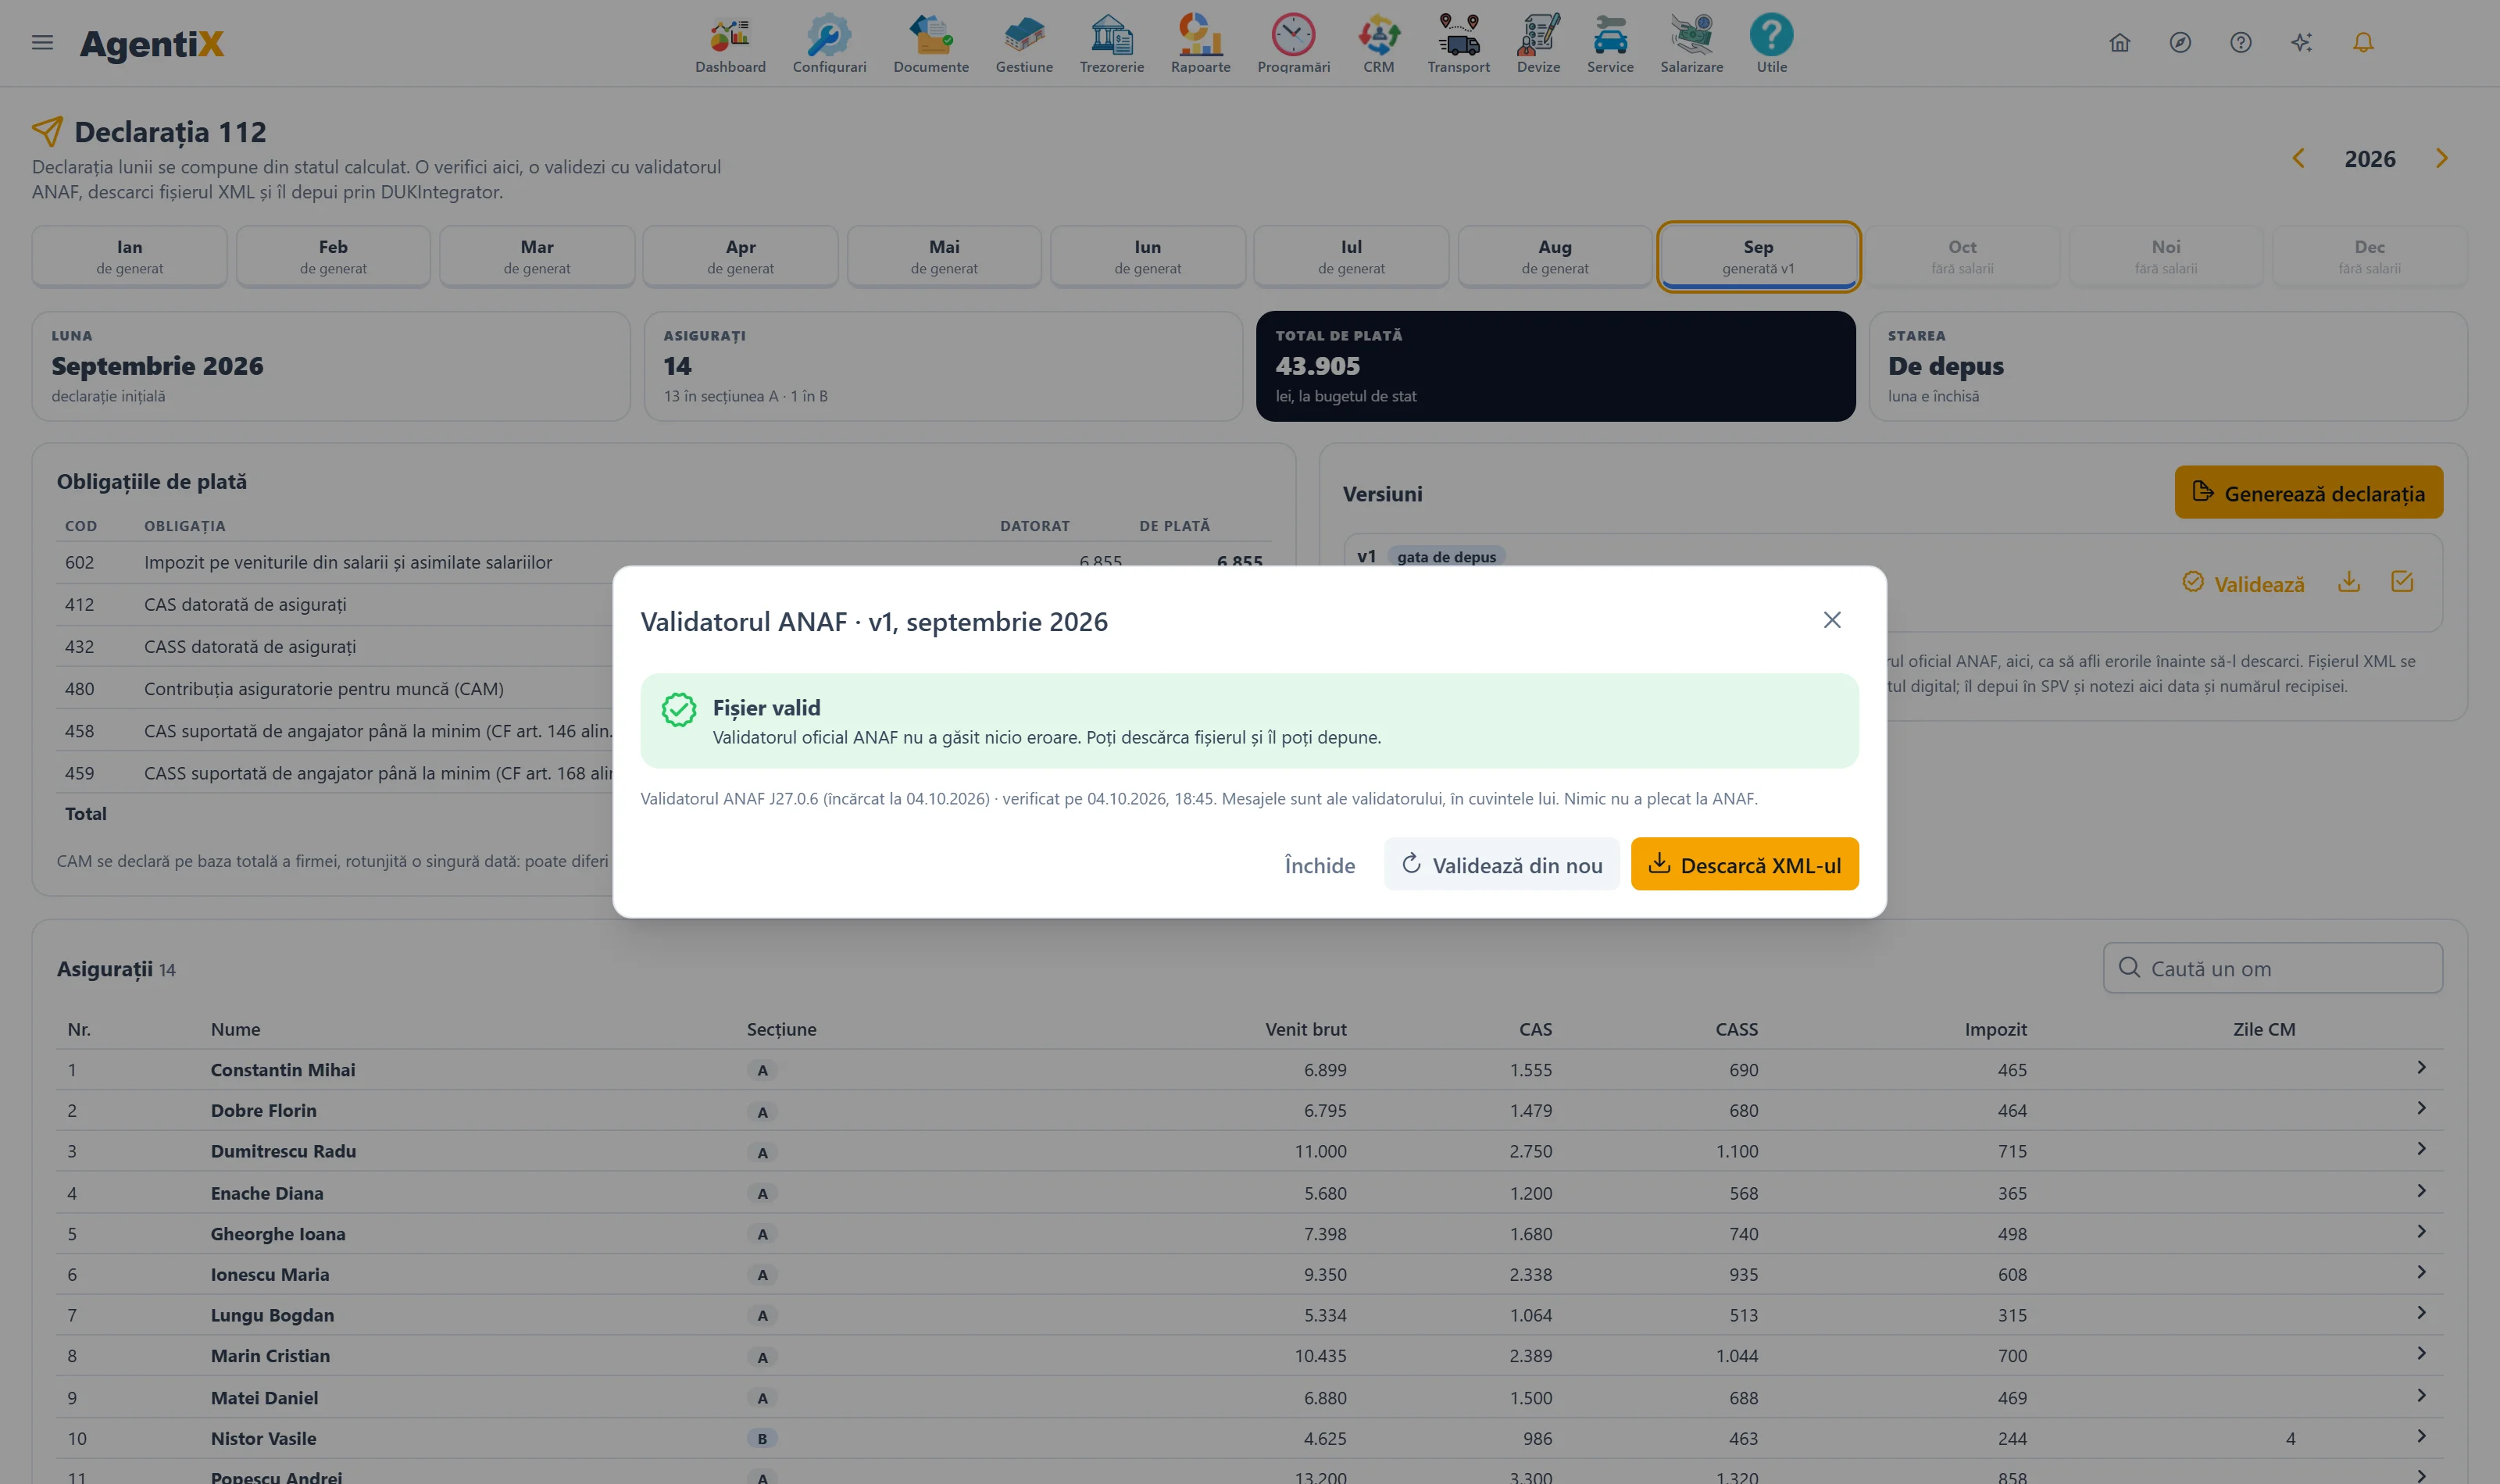Select the Ian month tab
Viewport: 2500px width, 1484px height.
129,256
